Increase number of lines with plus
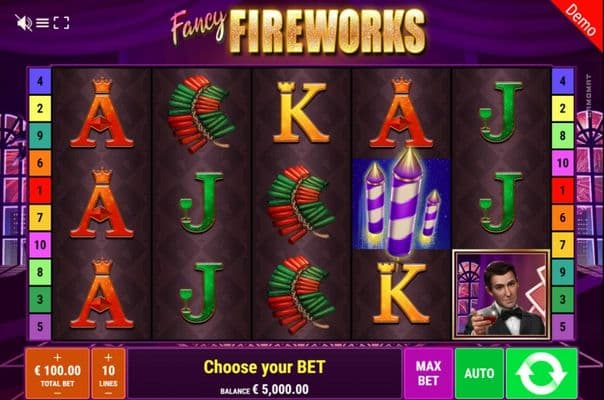604x400 pixels. point(108,357)
